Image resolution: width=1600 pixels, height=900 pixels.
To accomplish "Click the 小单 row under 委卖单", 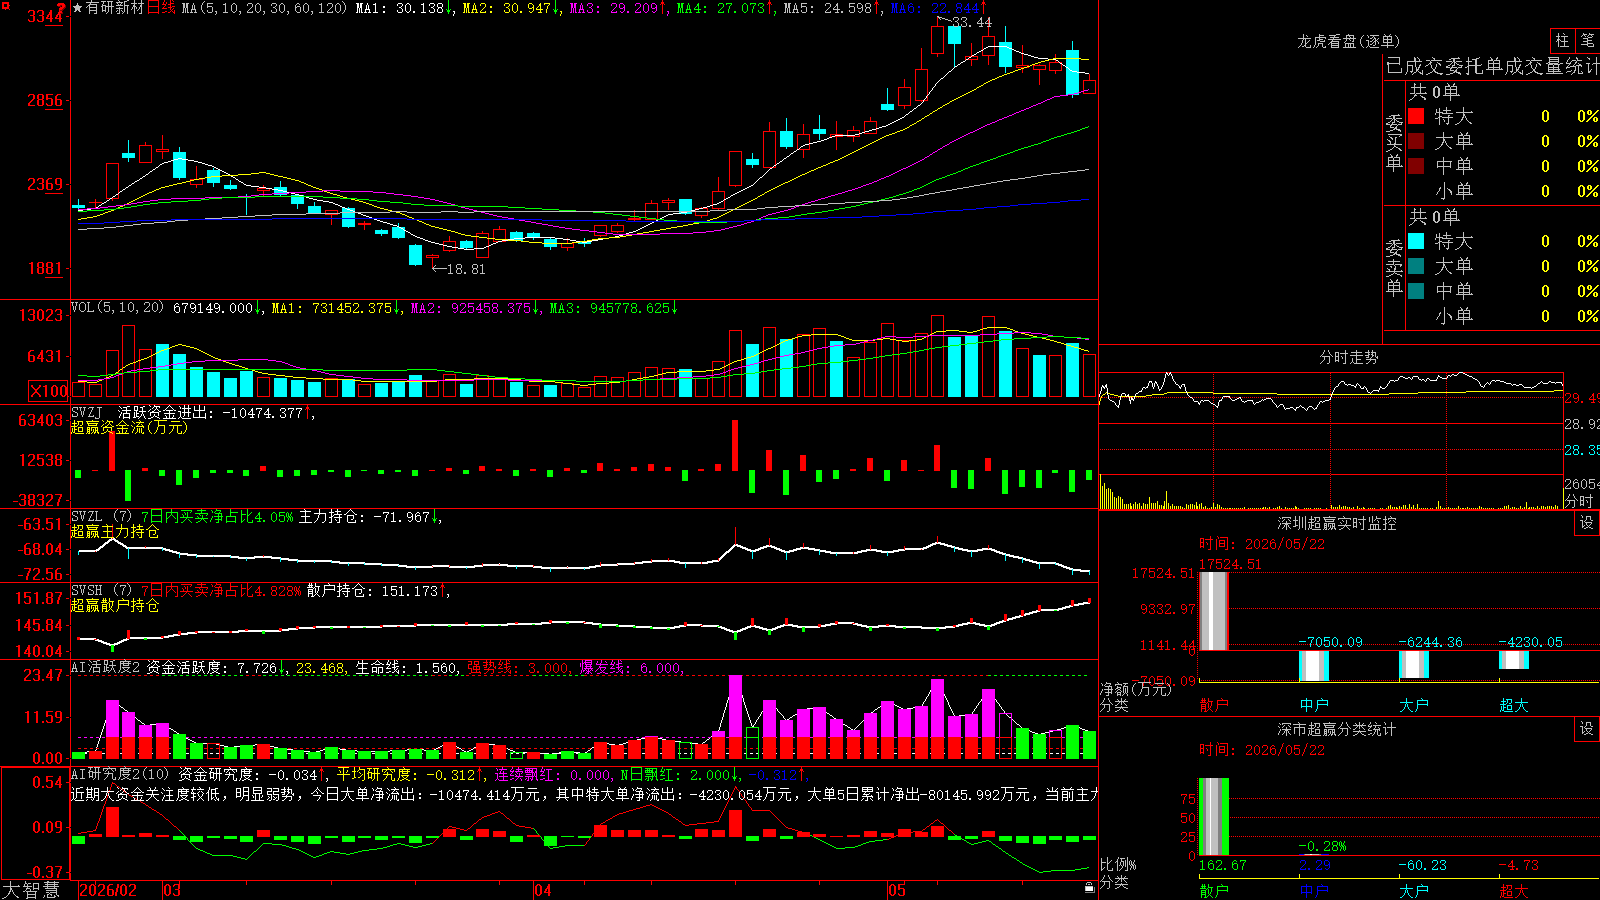I will (1503, 316).
